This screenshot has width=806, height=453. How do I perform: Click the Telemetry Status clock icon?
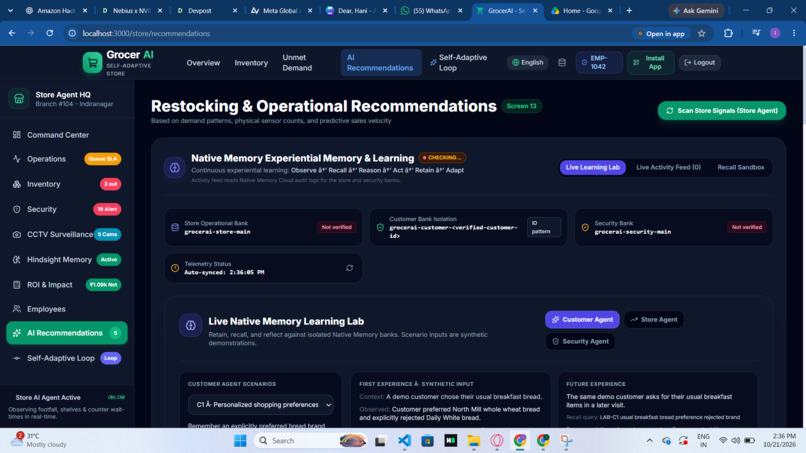(x=175, y=268)
